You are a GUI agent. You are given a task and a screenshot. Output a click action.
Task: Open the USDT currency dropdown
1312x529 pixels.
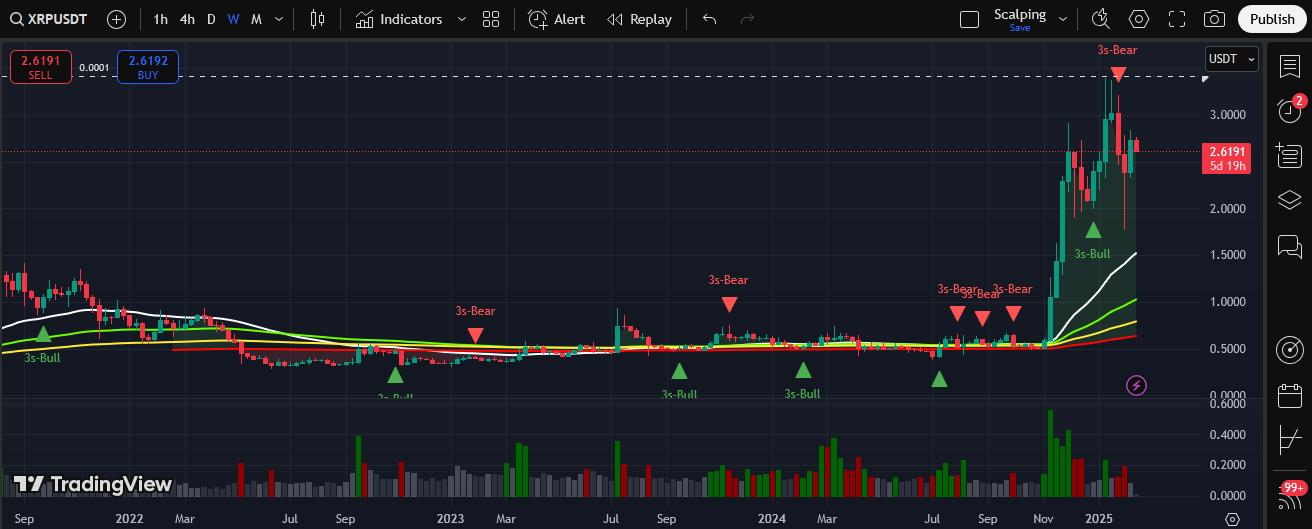[1232, 59]
